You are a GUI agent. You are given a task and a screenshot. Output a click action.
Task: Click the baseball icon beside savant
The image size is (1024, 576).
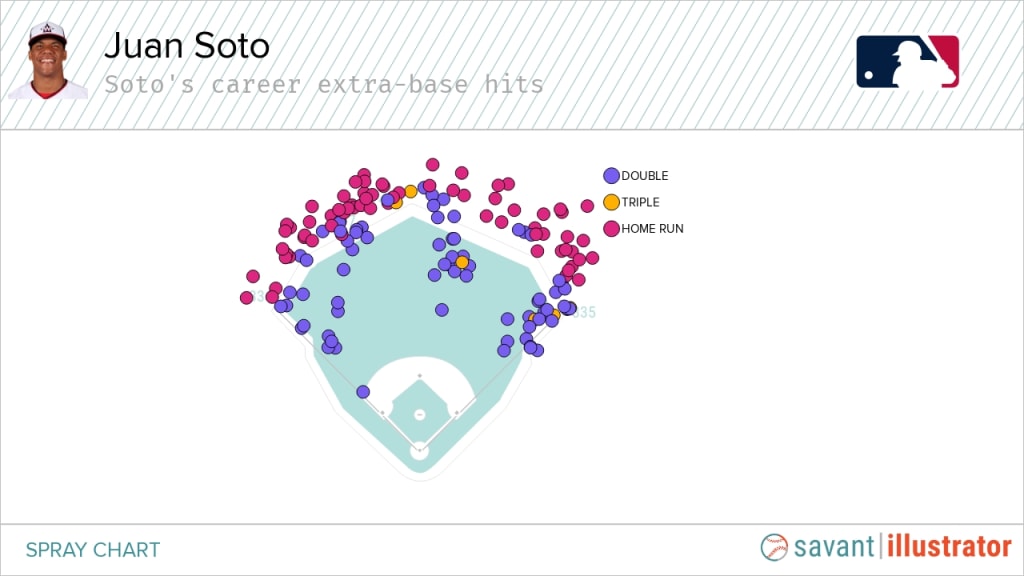pos(774,547)
